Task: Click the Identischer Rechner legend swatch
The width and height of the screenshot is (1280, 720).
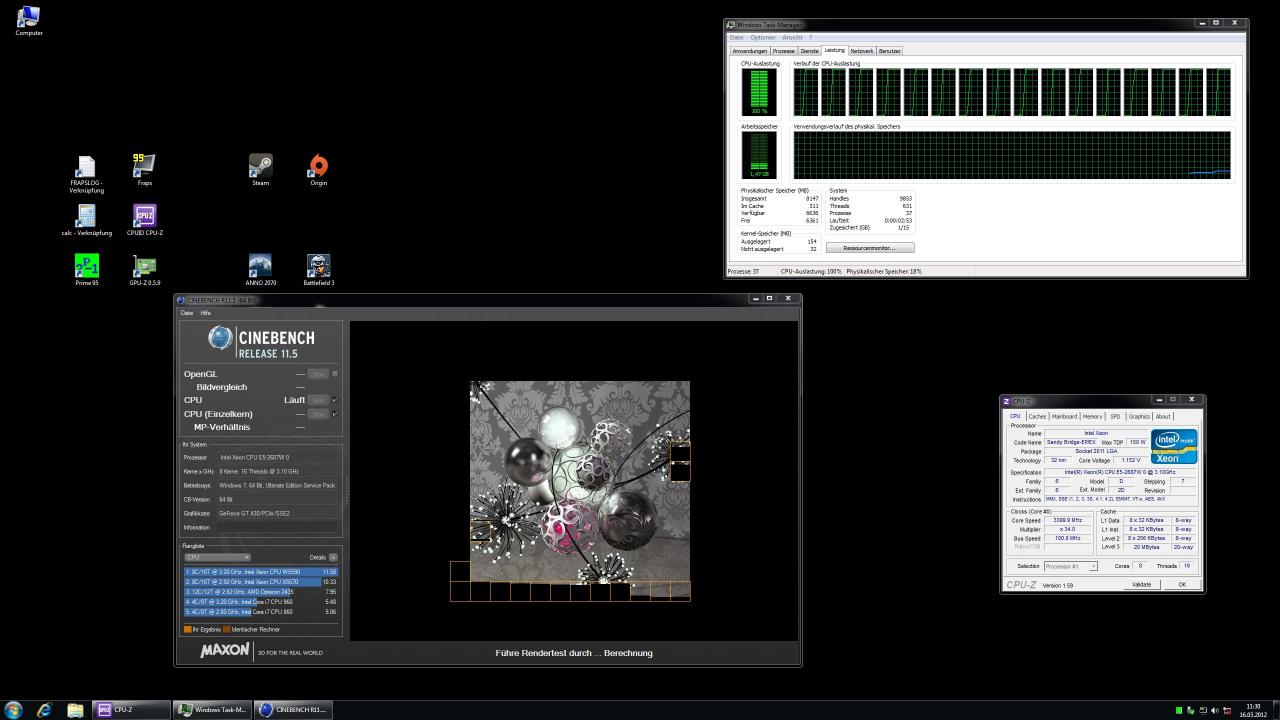Action: 226,629
